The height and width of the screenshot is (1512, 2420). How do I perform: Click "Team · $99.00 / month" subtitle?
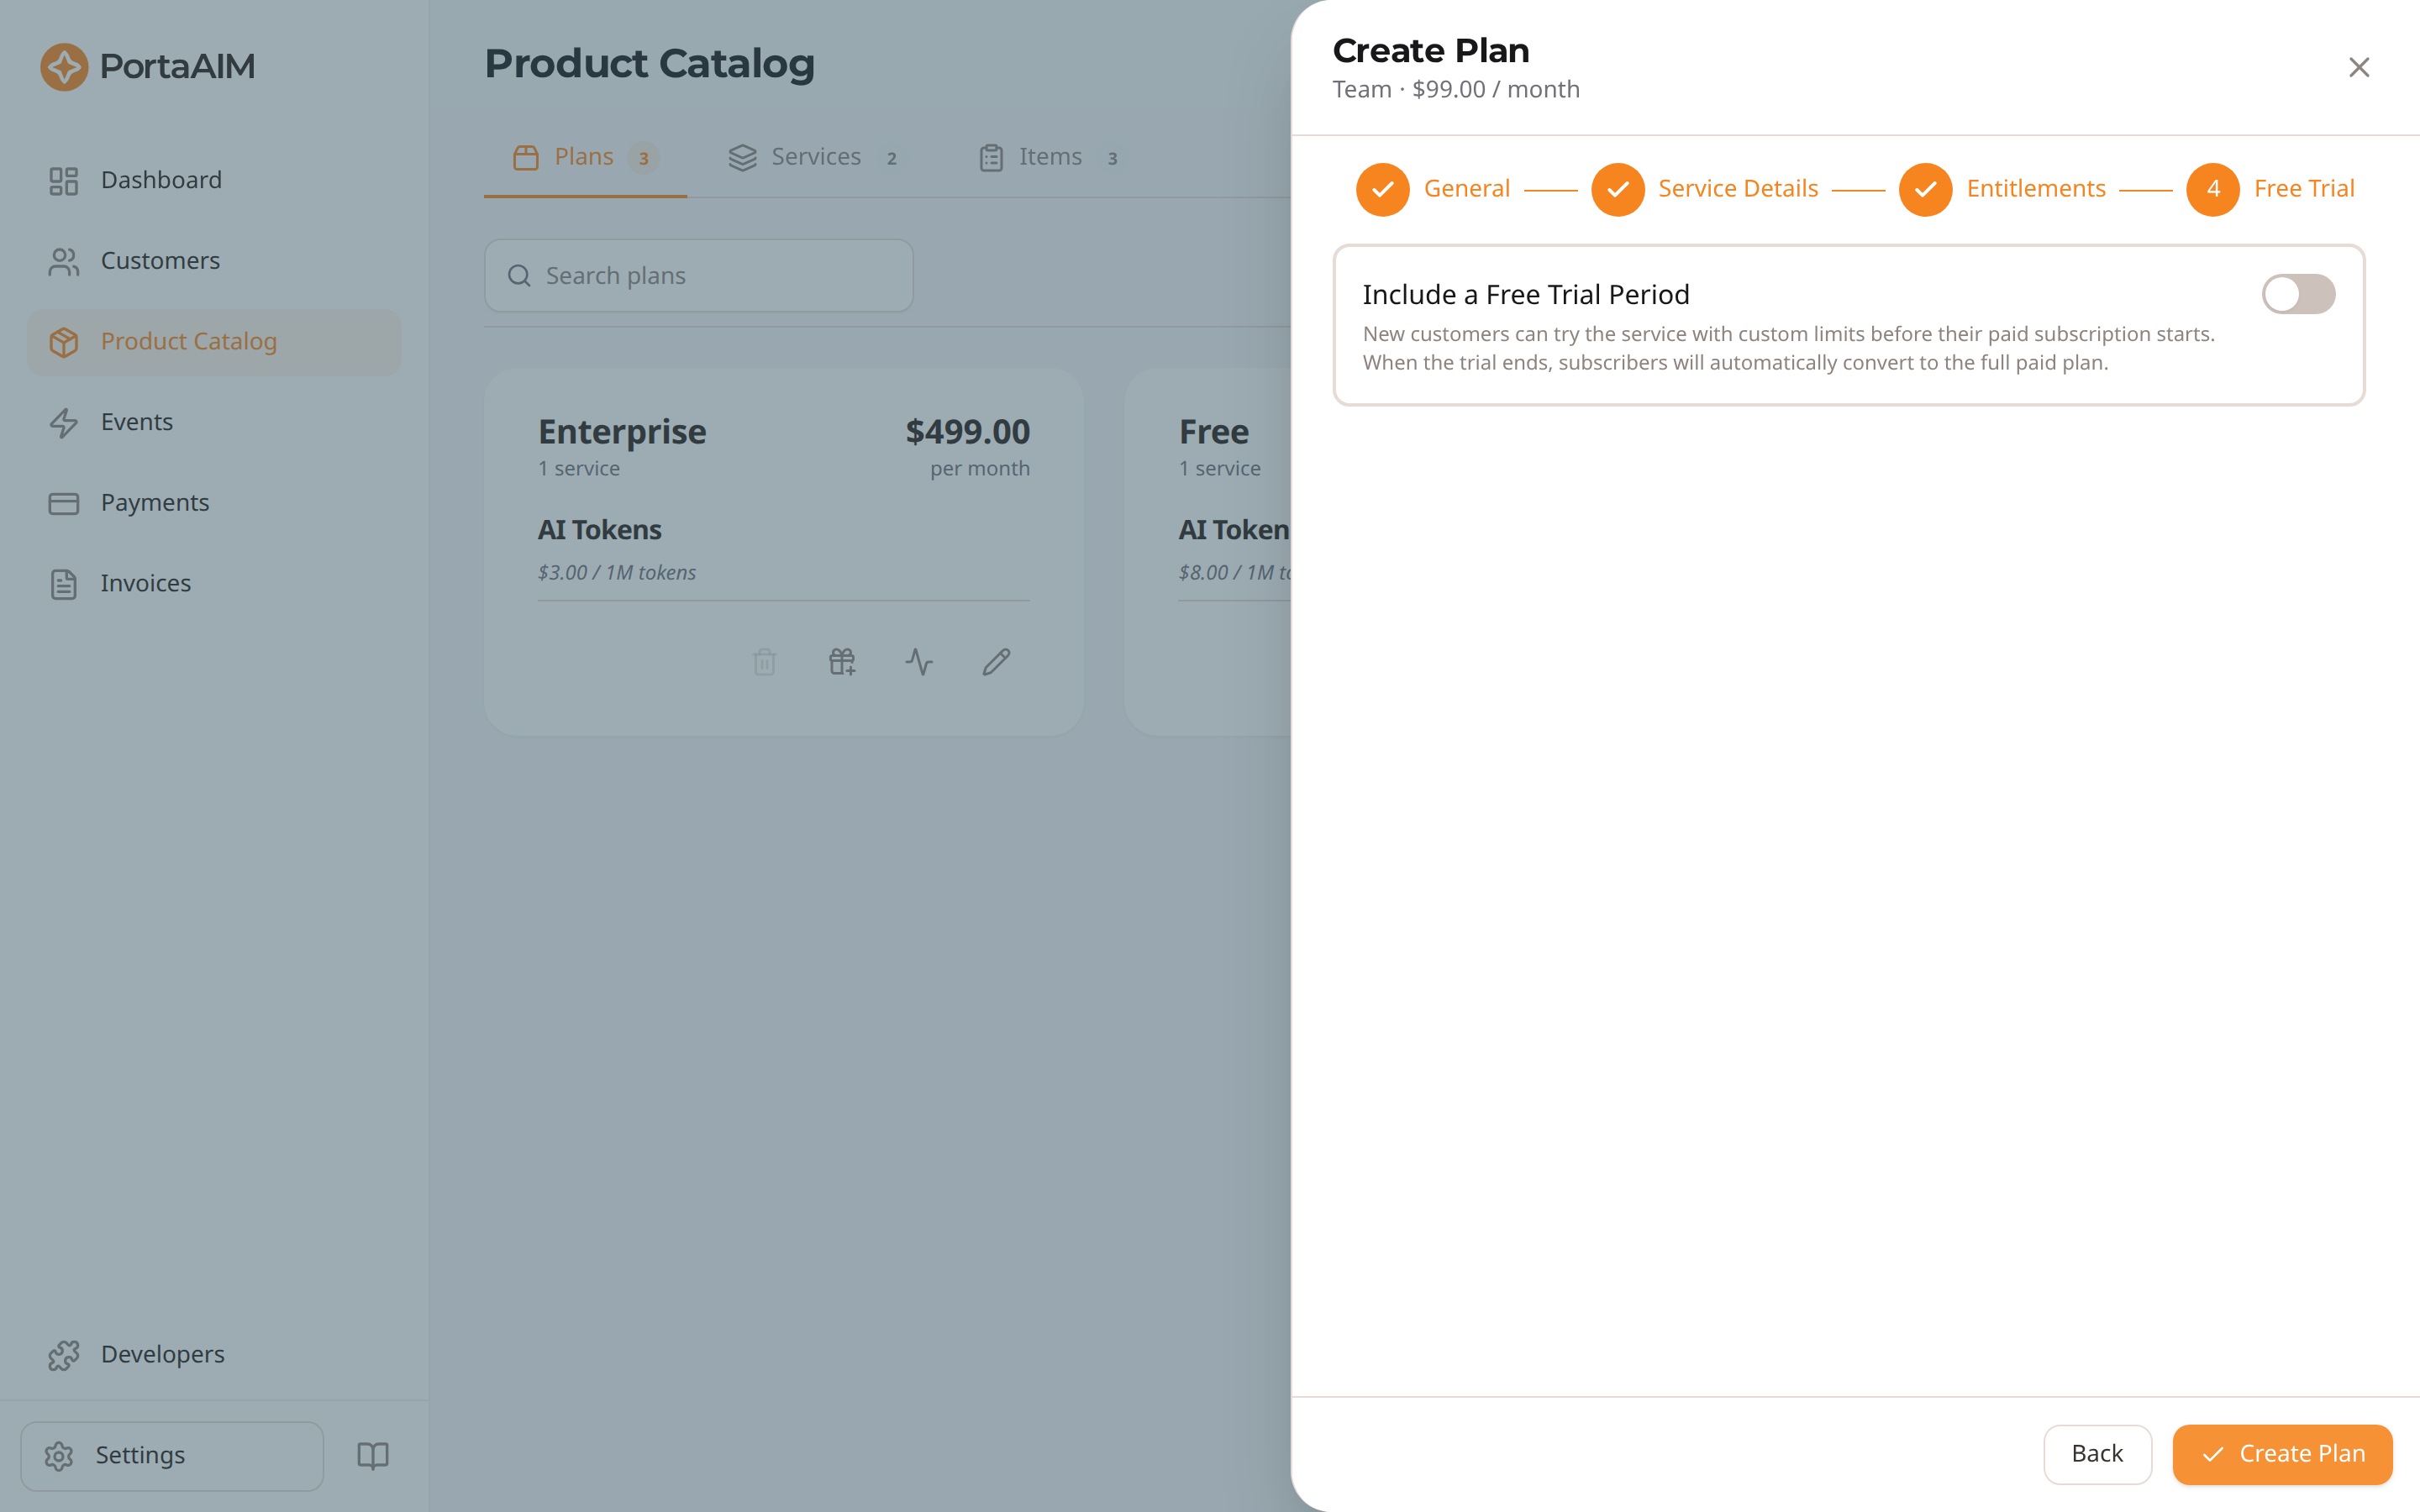pyautogui.click(x=1456, y=89)
